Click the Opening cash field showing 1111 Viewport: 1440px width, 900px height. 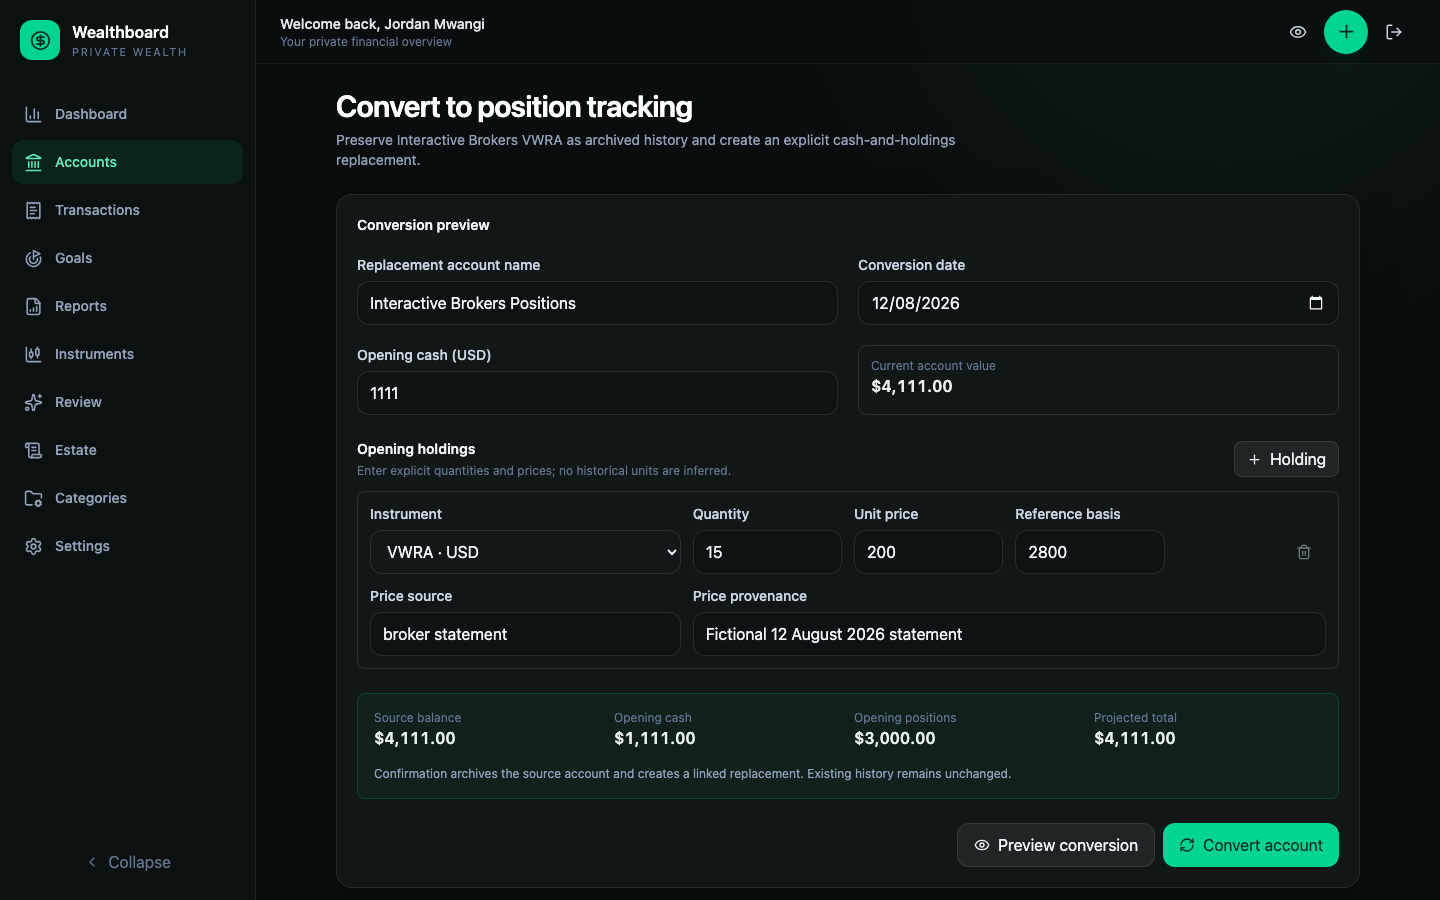(597, 393)
